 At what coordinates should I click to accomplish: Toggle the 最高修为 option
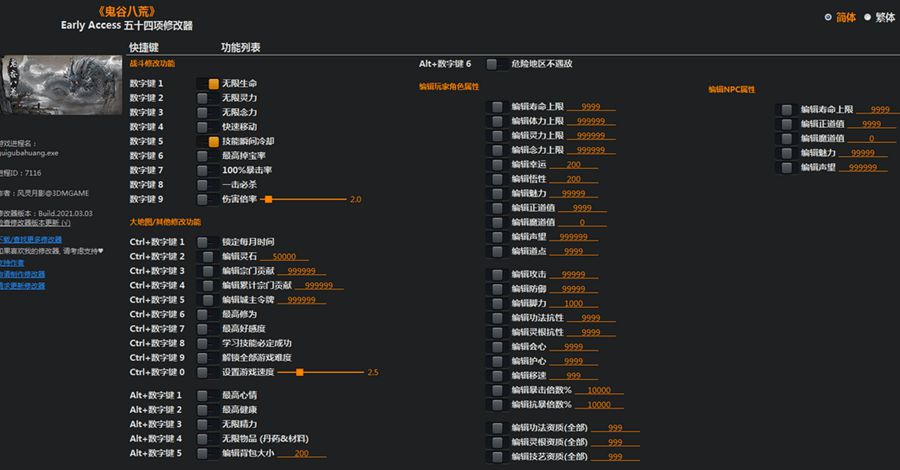click(203, 314)
